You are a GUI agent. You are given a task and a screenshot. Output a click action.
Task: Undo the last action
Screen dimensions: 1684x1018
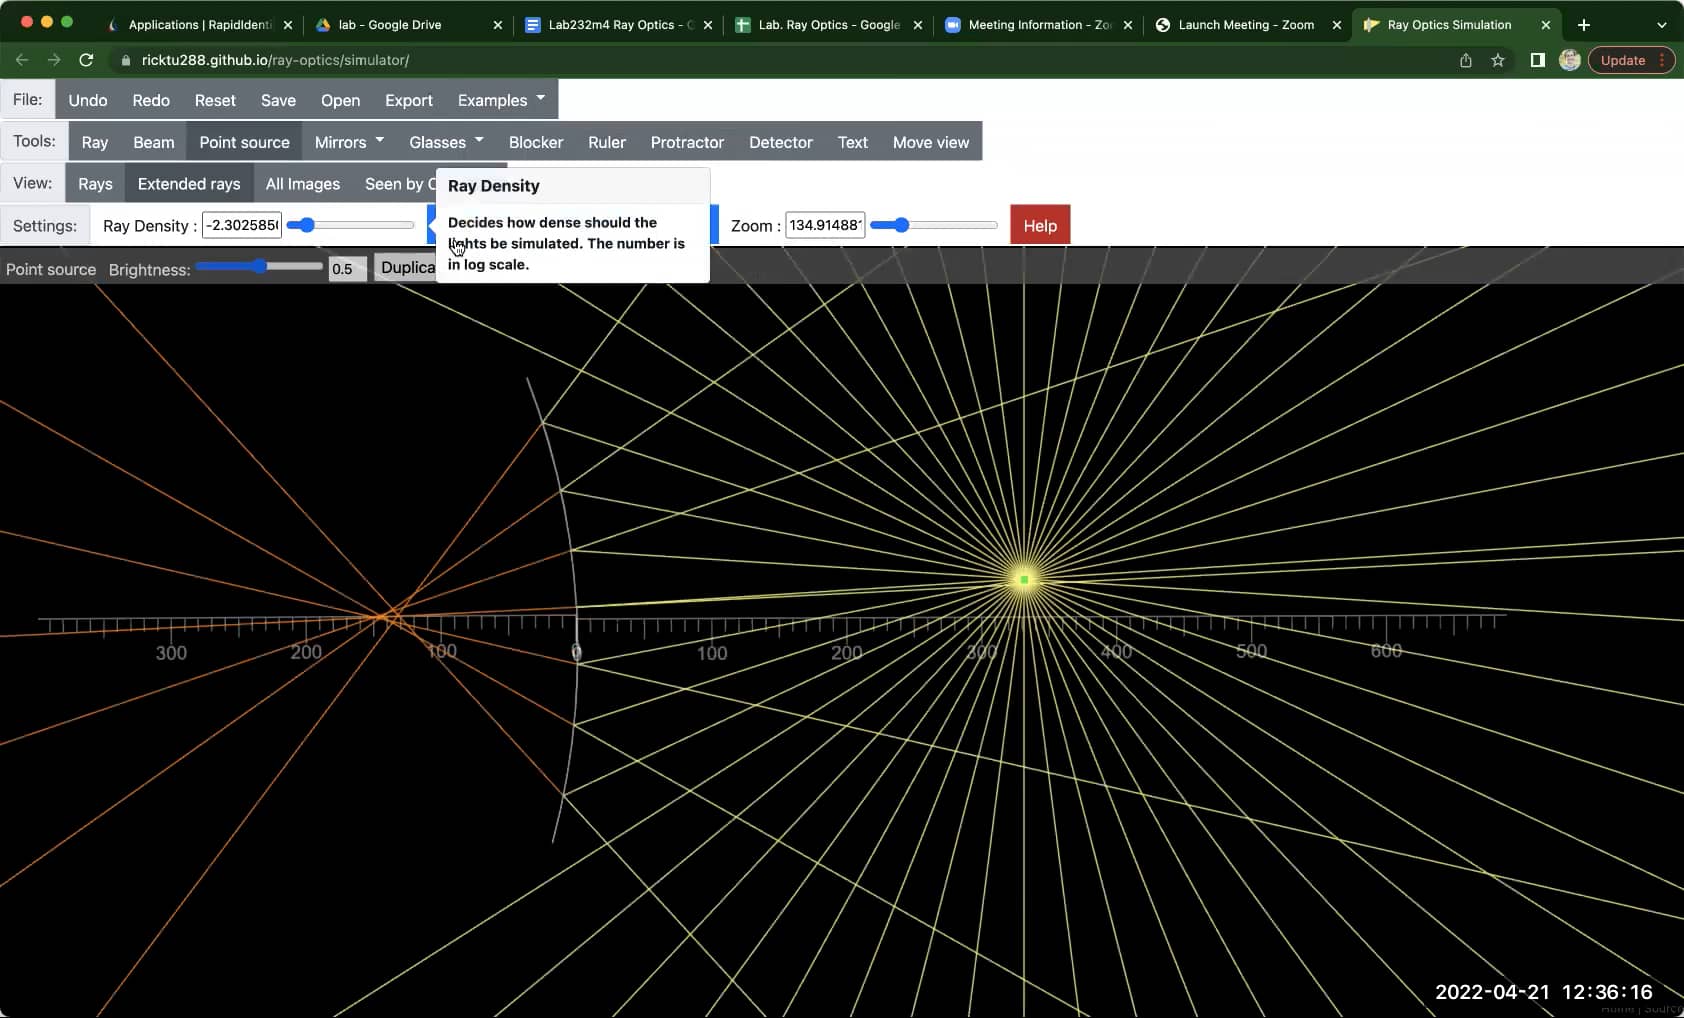87,100
